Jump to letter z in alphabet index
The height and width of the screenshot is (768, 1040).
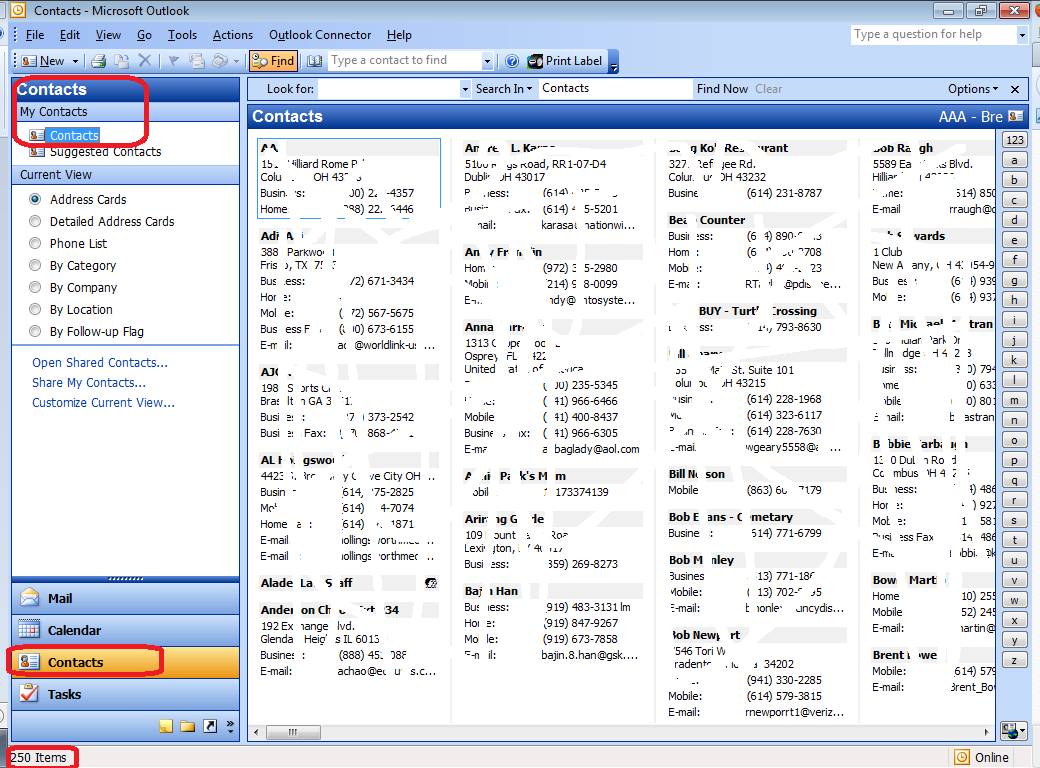click(x=1014, y=660)
